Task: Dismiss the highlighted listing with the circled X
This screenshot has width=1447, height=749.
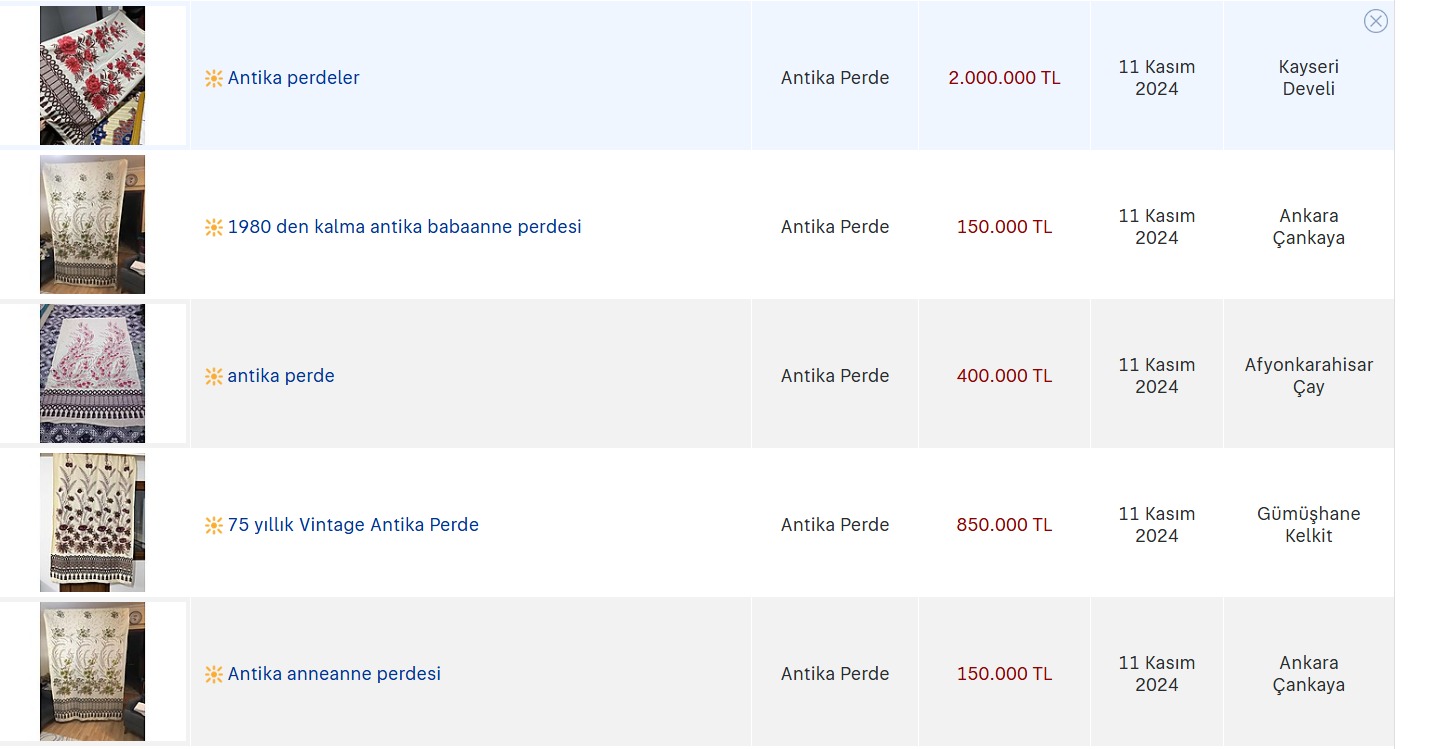Action: pyautogui.click(x=1375, y=21)
